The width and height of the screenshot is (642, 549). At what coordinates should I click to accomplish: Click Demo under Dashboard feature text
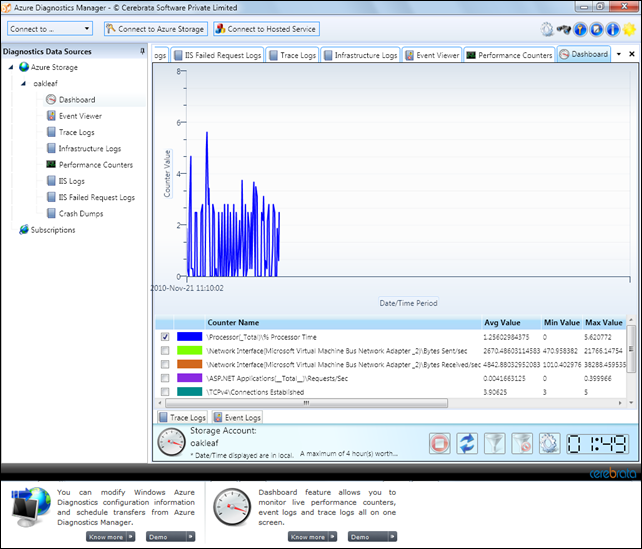373,537
